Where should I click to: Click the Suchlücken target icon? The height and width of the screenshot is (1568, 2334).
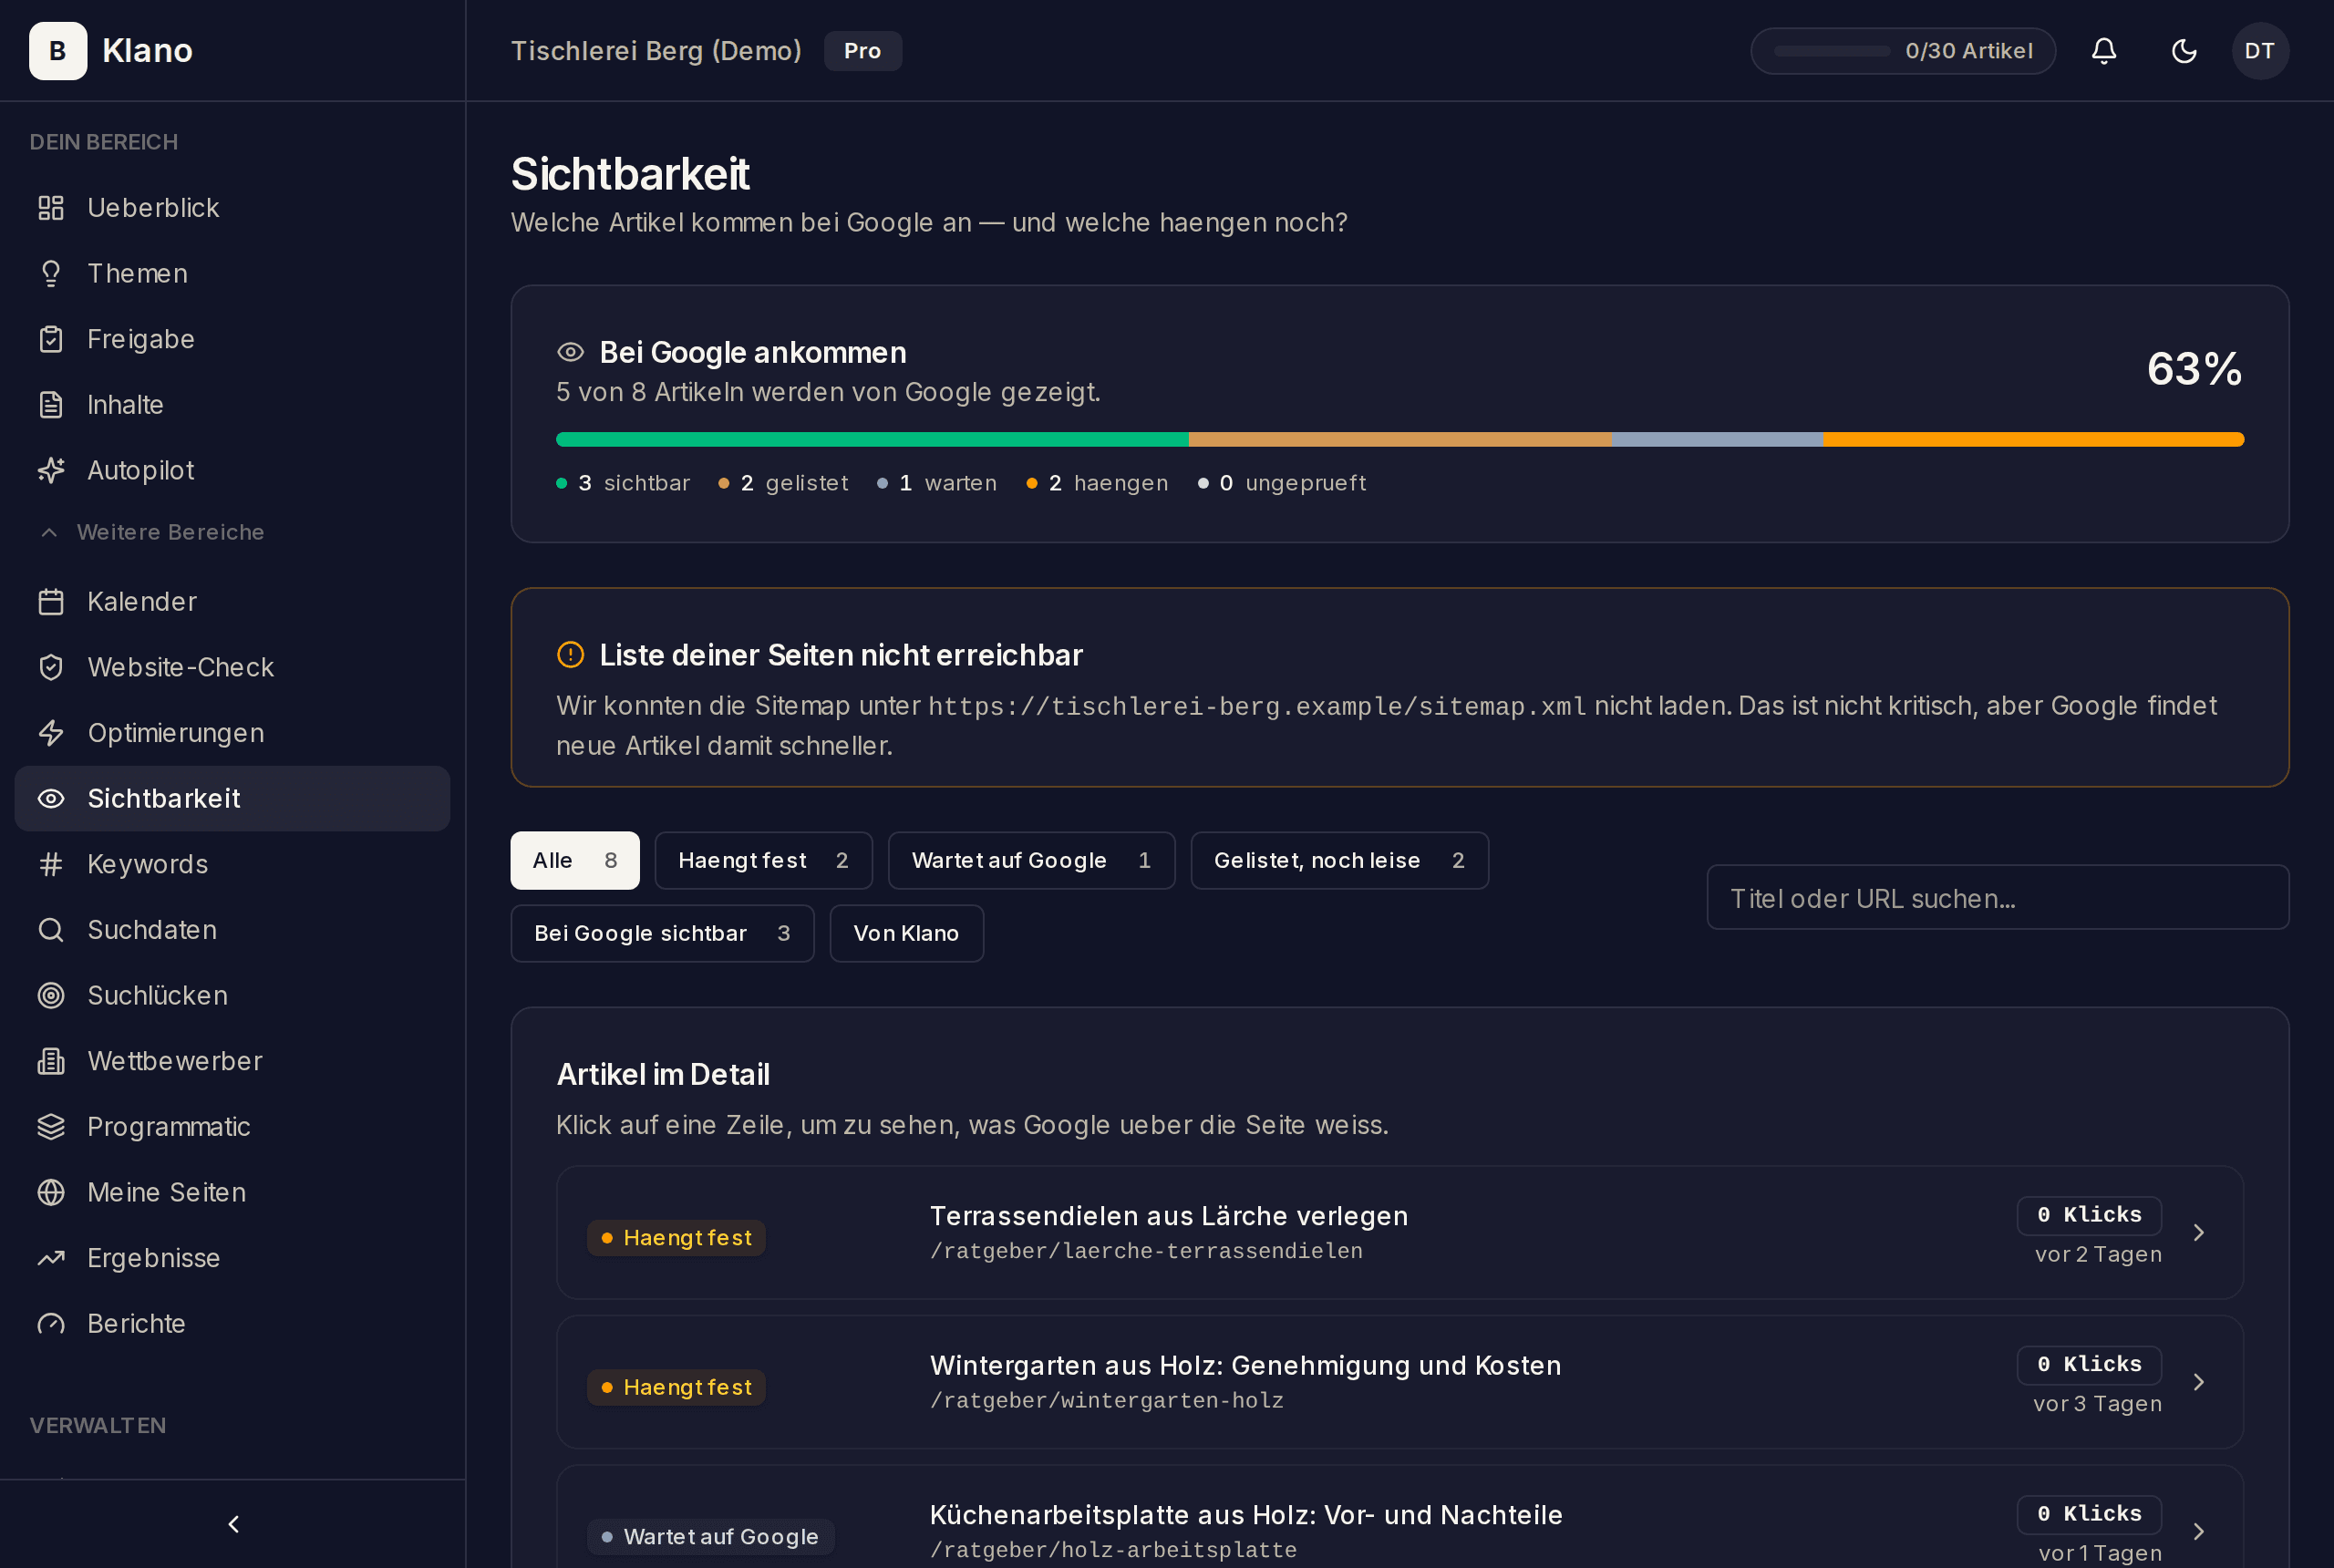[x=51, y=996]
